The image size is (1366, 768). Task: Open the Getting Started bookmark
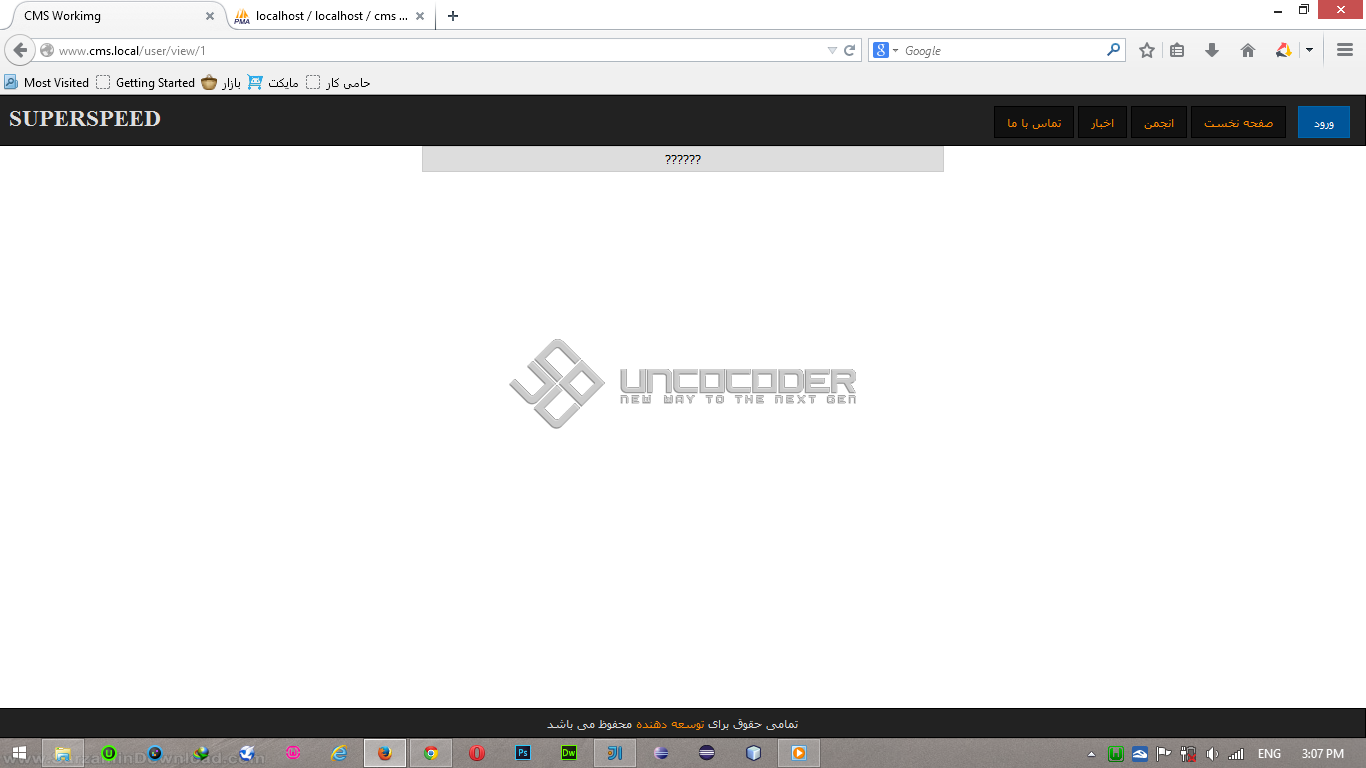[x=146, y=83]
